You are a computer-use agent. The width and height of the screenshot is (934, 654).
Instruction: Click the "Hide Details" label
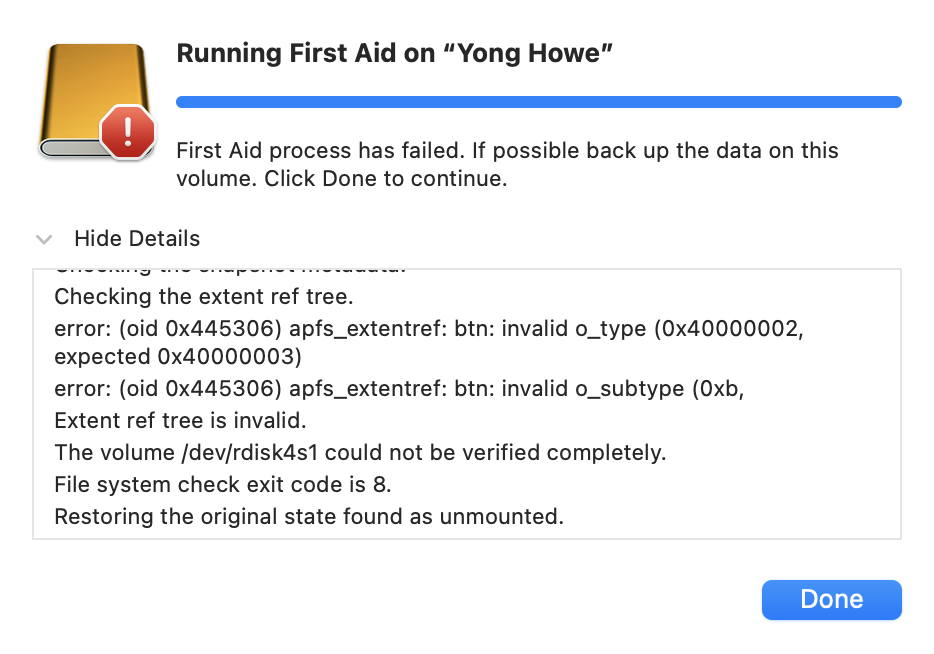(137, 239)
